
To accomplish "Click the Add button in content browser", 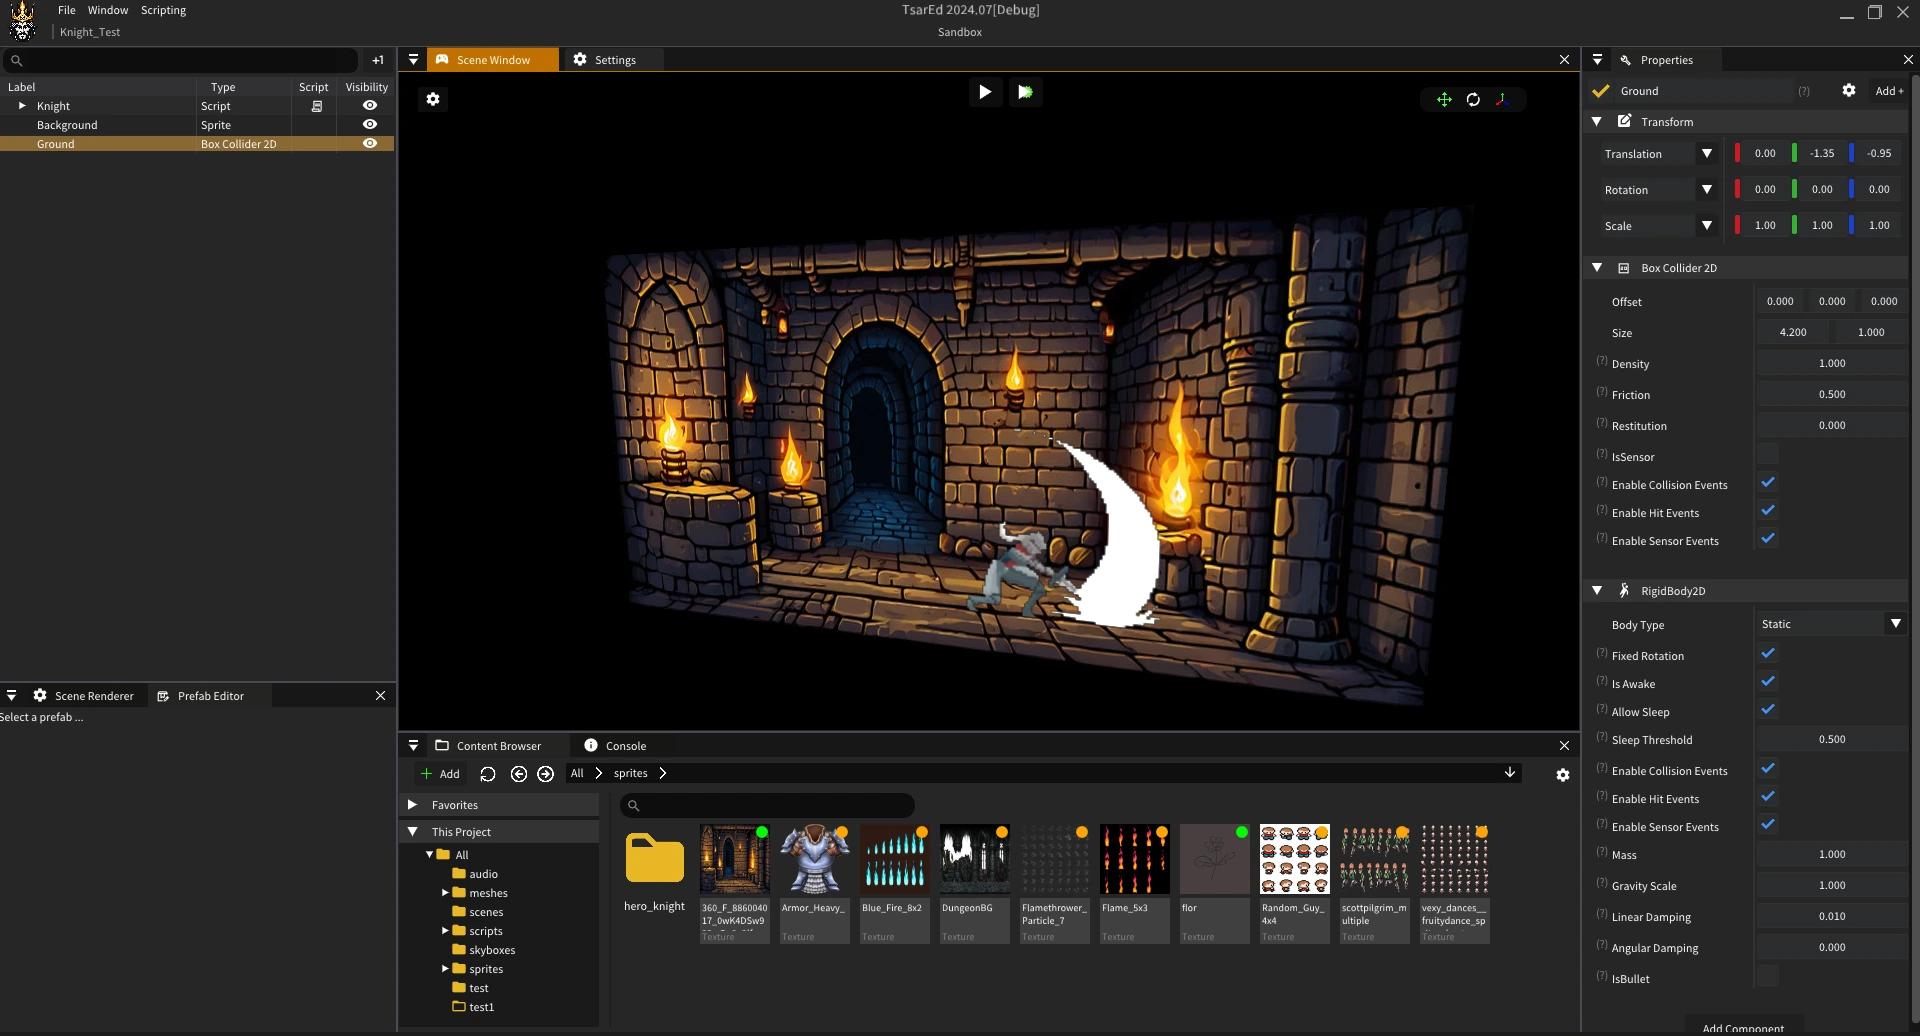I will (x=441, y=774).
